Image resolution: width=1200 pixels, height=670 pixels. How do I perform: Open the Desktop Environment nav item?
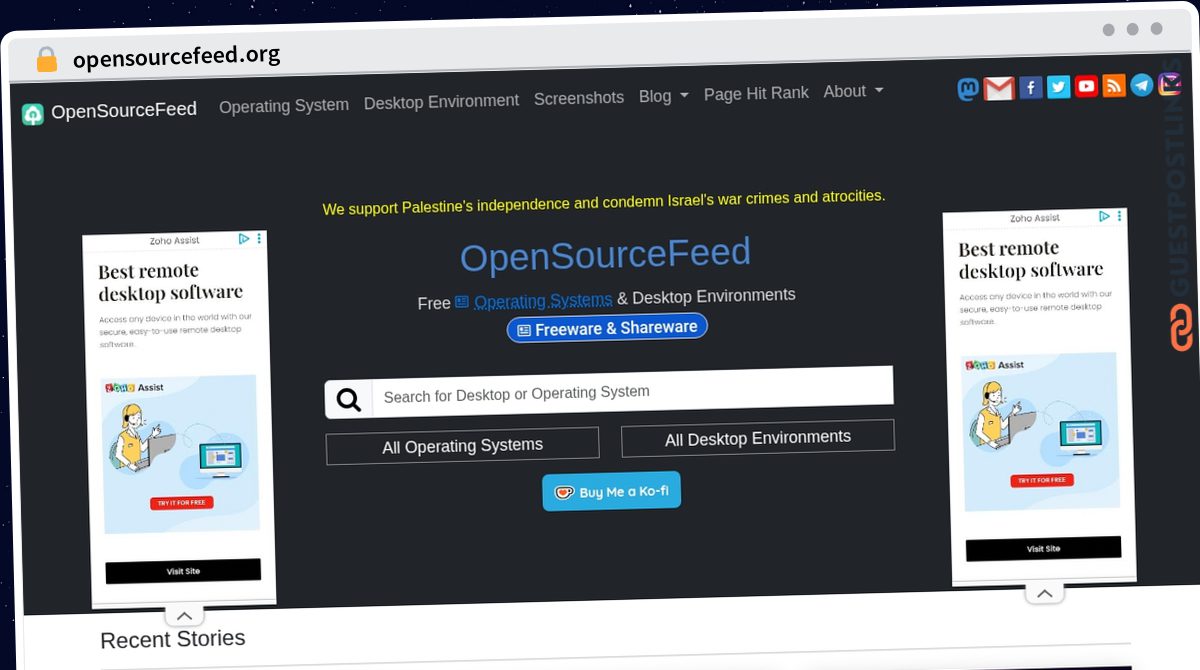(441, 102)
